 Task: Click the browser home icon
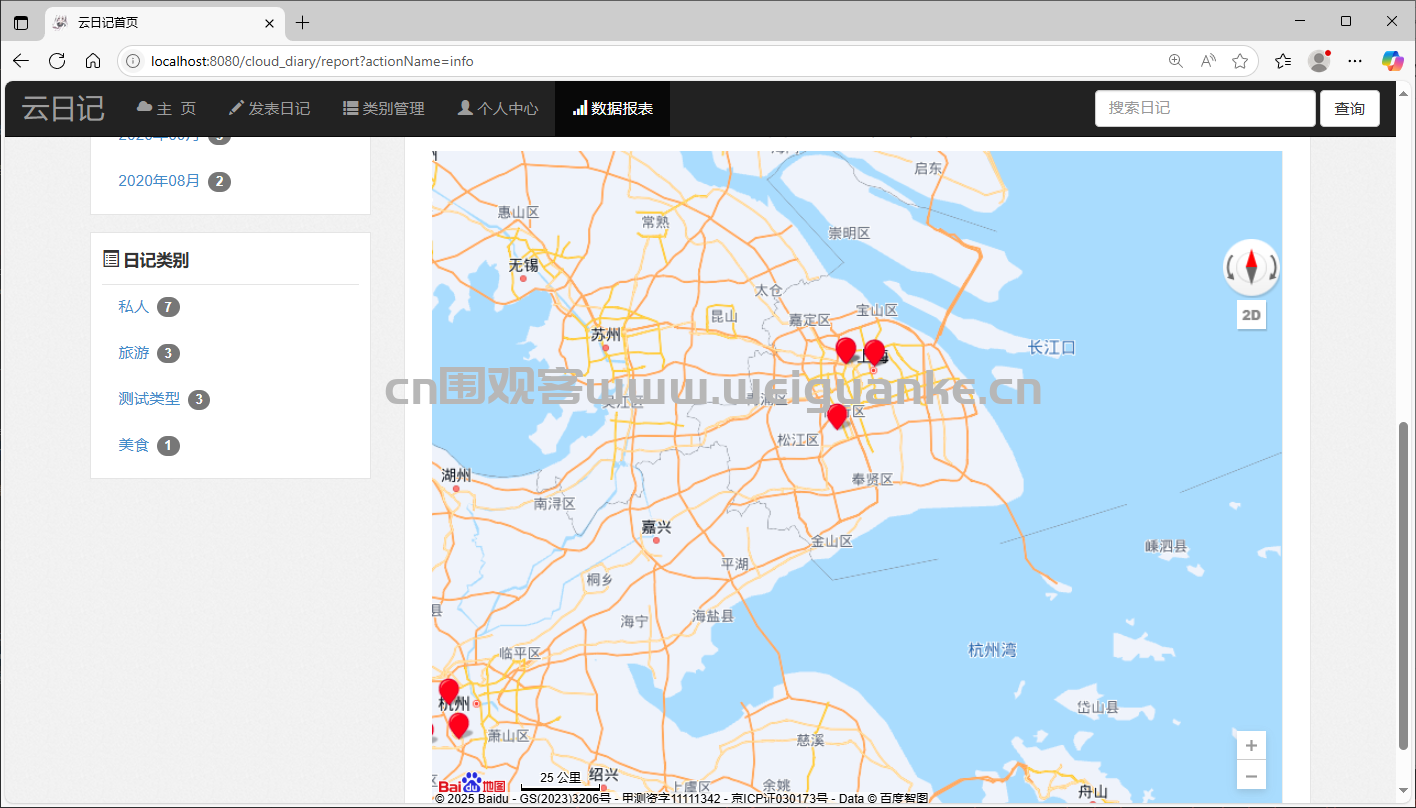click(x=93, y=61)
